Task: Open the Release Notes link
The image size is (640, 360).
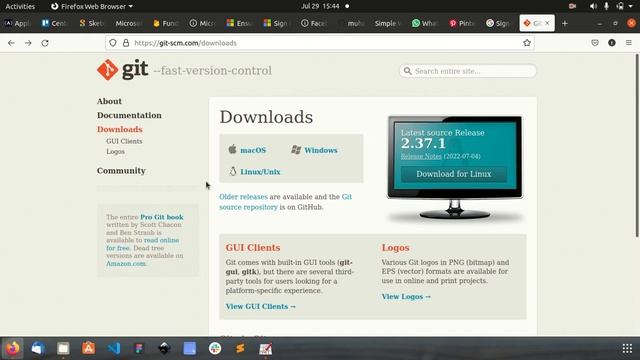Action: point(421,156)
